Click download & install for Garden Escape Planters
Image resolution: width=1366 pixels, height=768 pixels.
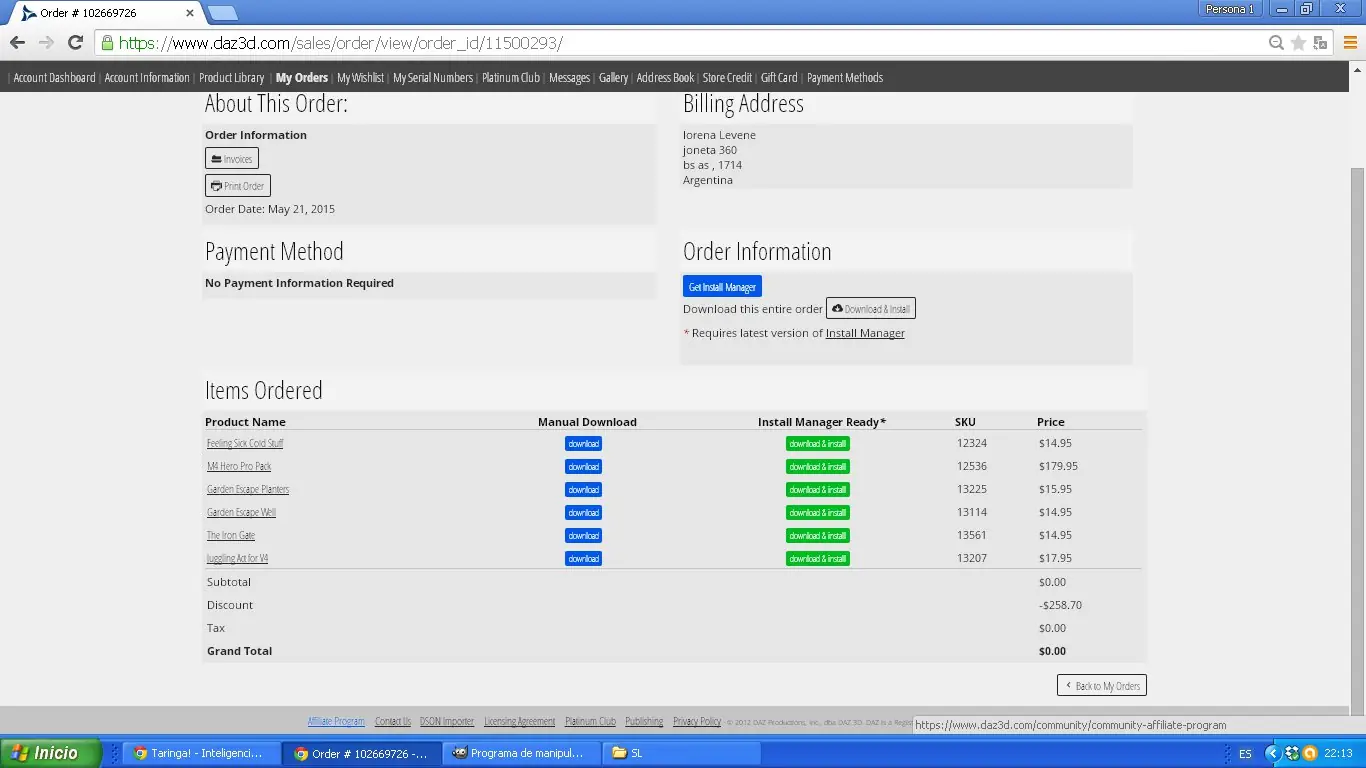[818, 489]
